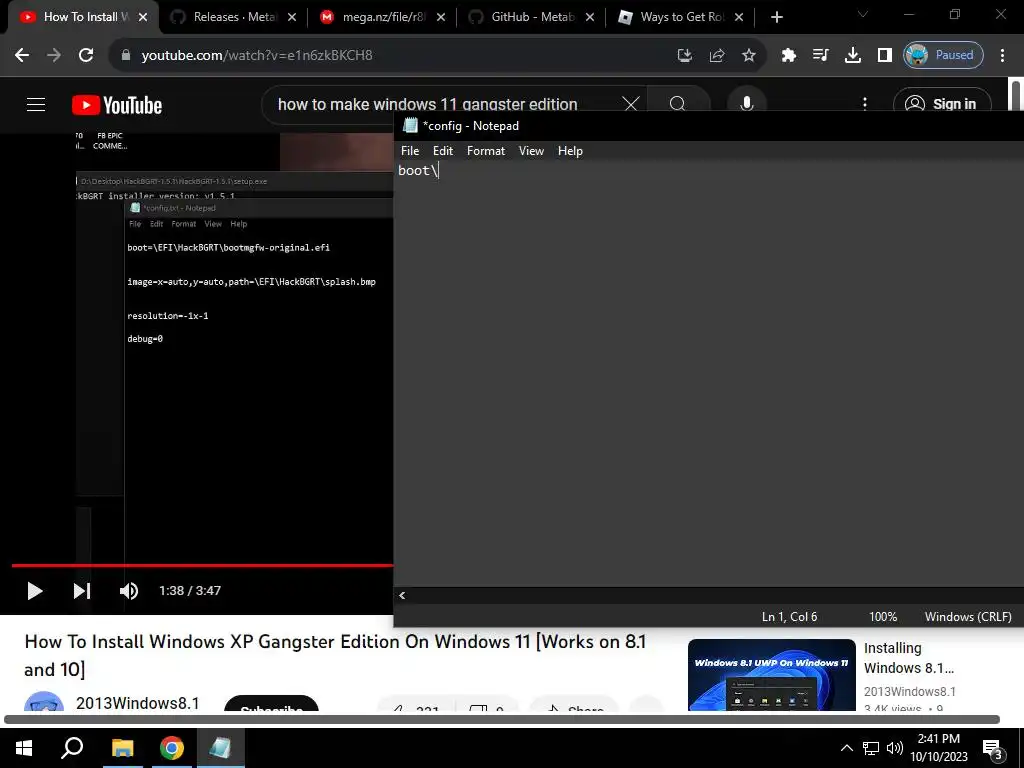1024x768 pixels.
Task: Open the volume tray icon
Action: pos(895,748)
